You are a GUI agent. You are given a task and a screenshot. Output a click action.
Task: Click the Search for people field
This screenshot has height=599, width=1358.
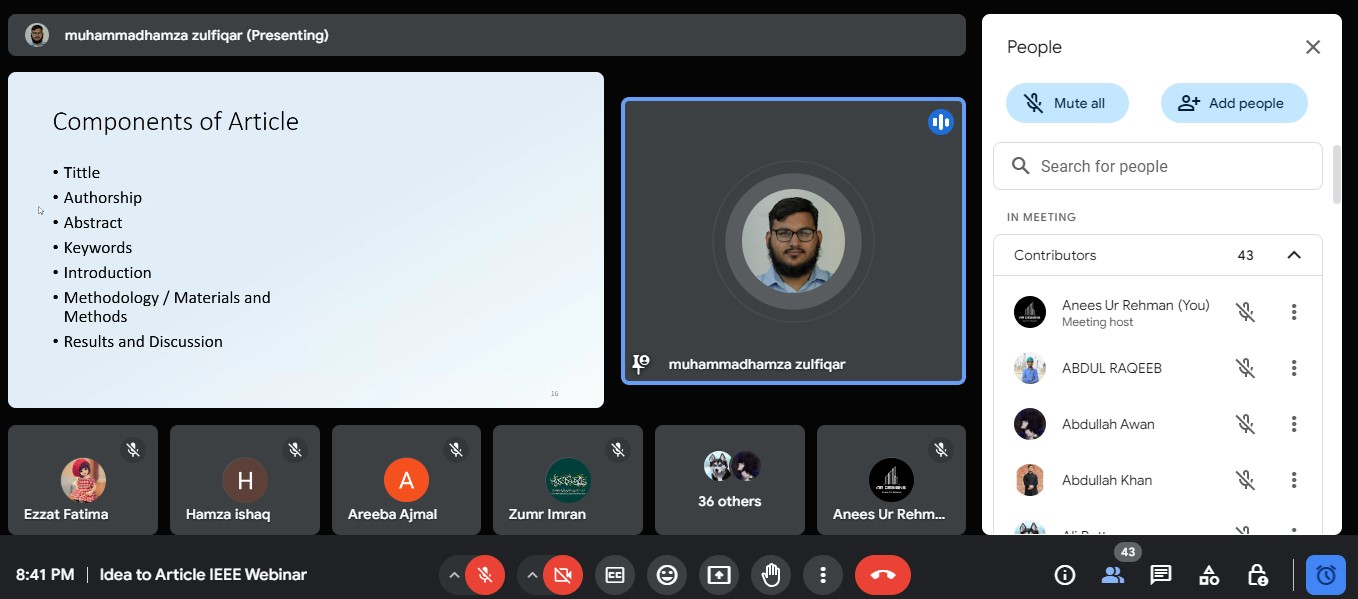pos(1157,166)
